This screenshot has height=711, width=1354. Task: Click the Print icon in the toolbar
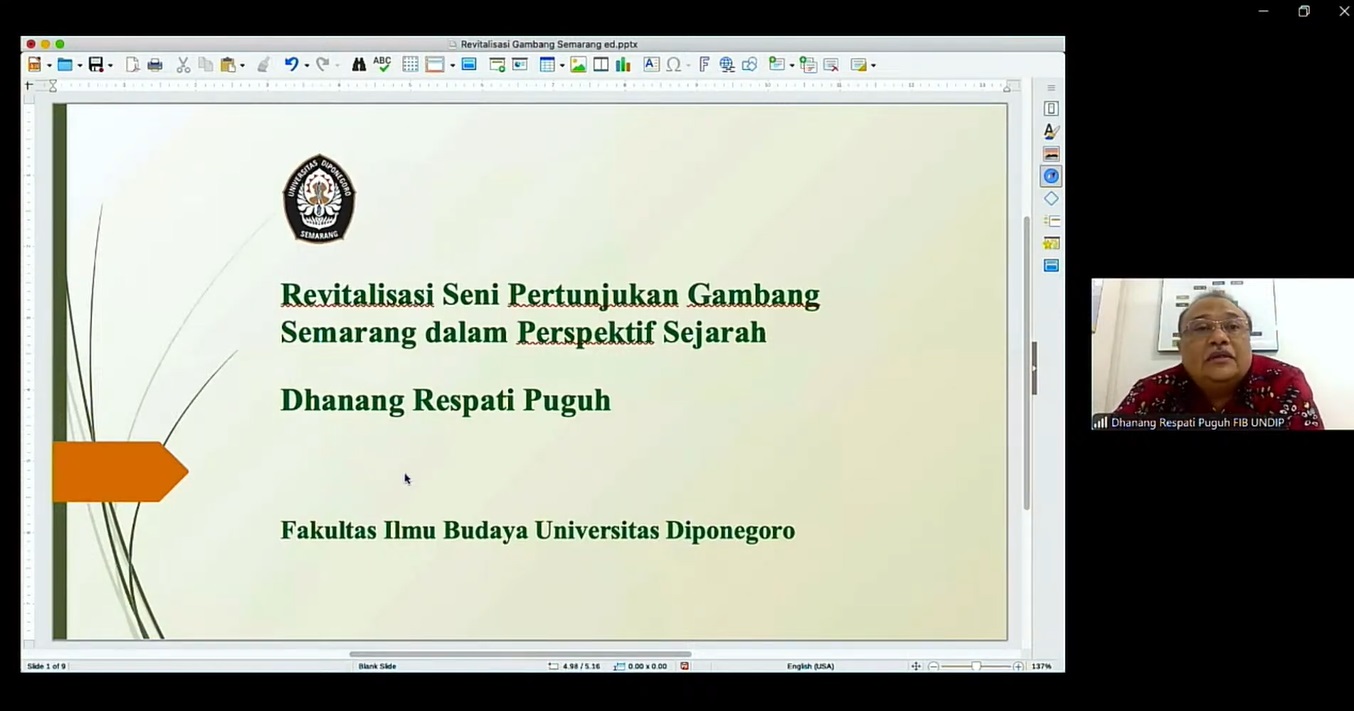(x=155, y=65)
